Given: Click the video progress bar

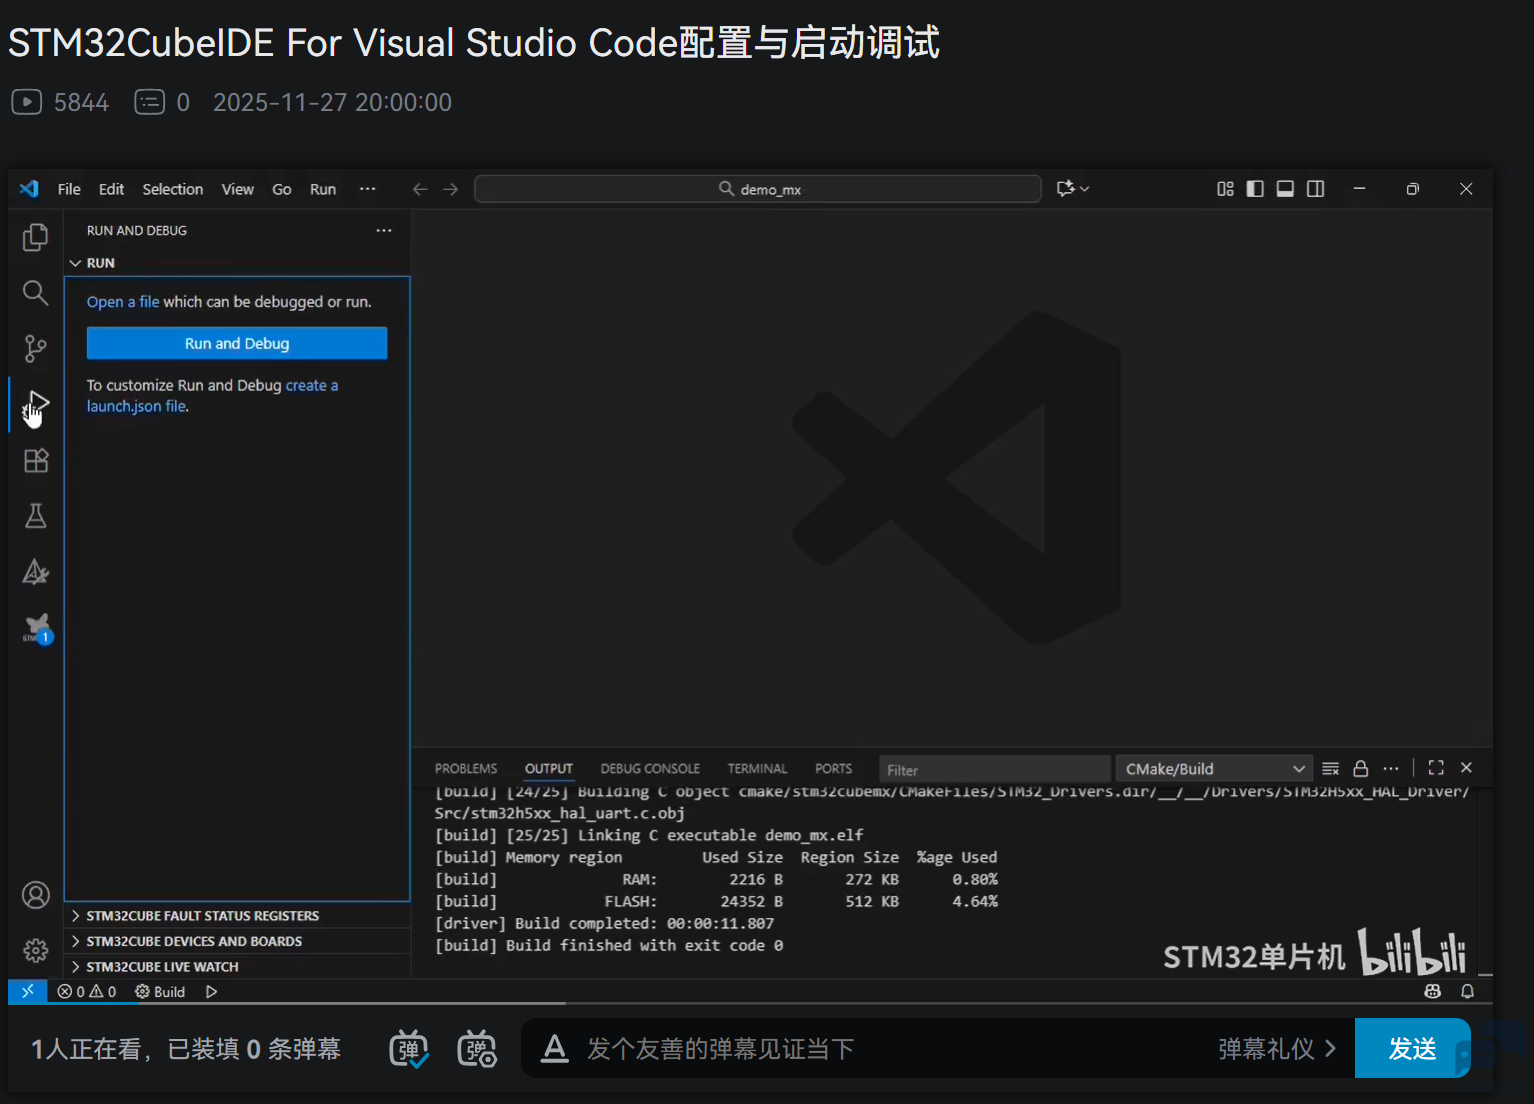Looking at the screenshot, I should (x=750, y=1003).
